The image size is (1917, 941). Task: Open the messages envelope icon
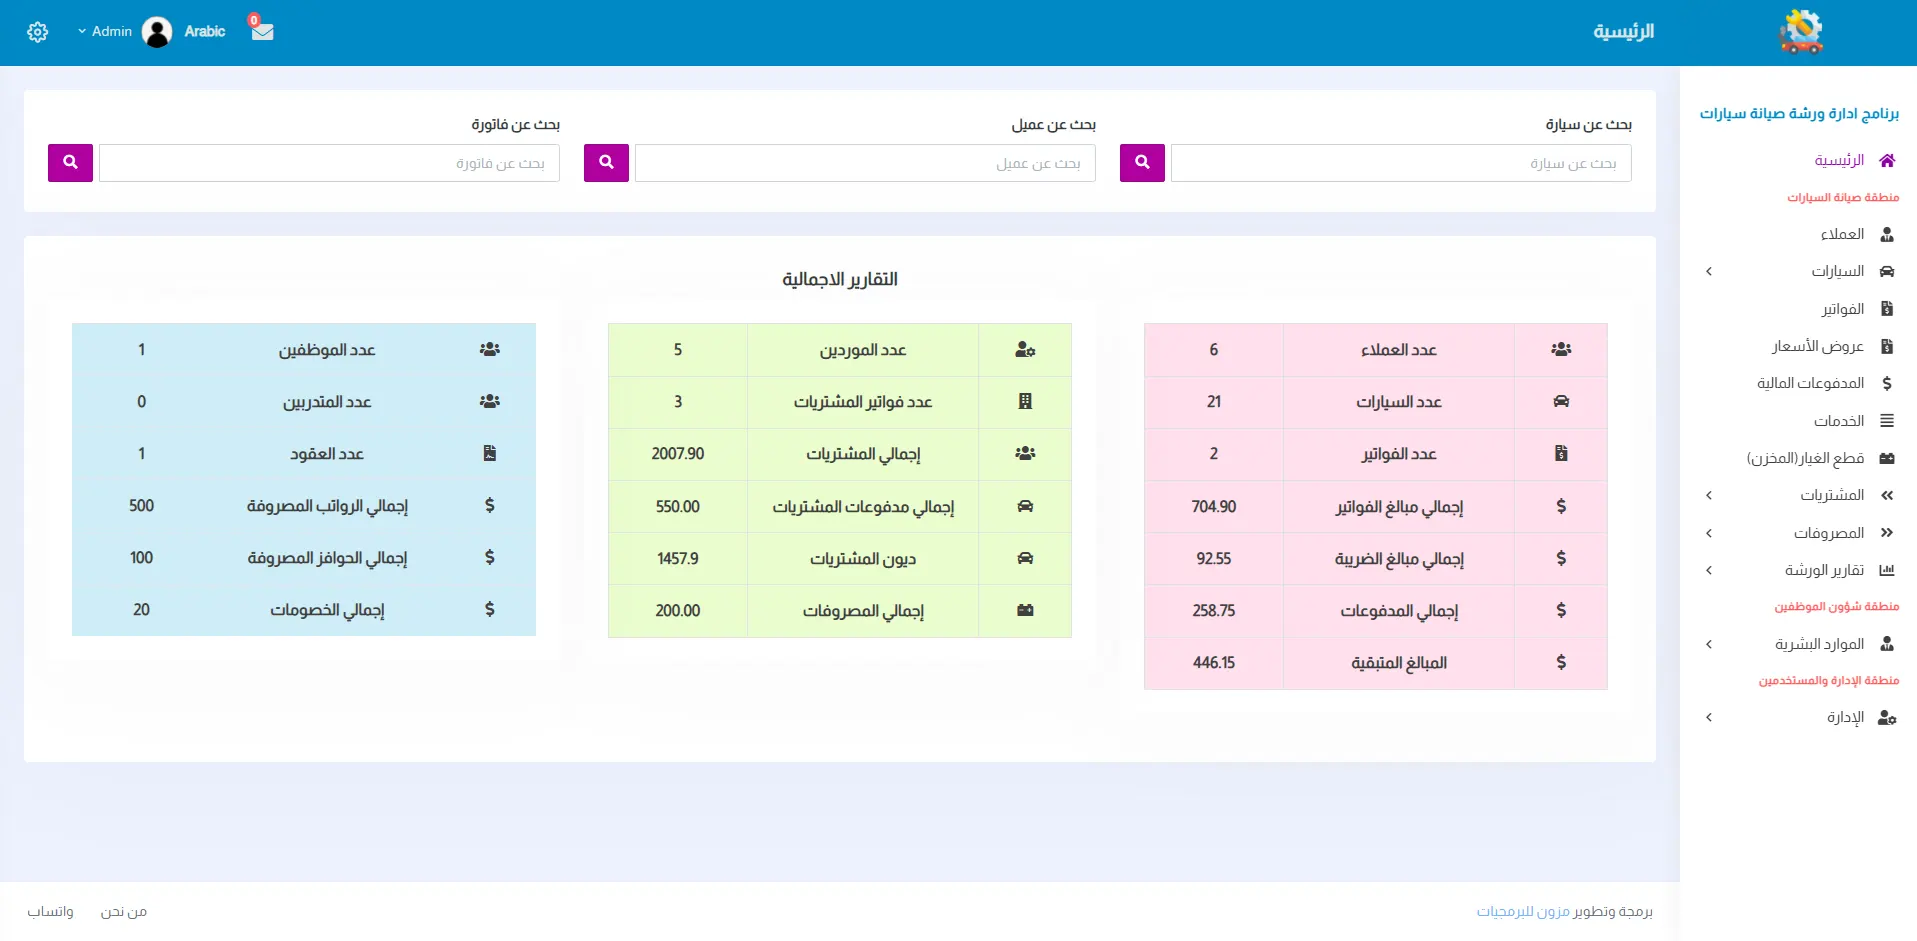tap(262, 31)
